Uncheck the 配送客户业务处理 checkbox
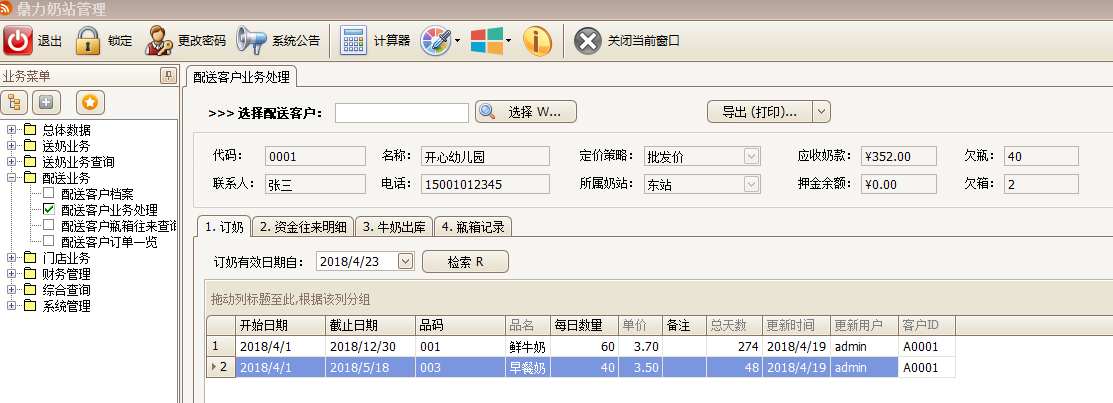The width and height of the screenshot is (1113, 403). (x=48, y=209)
